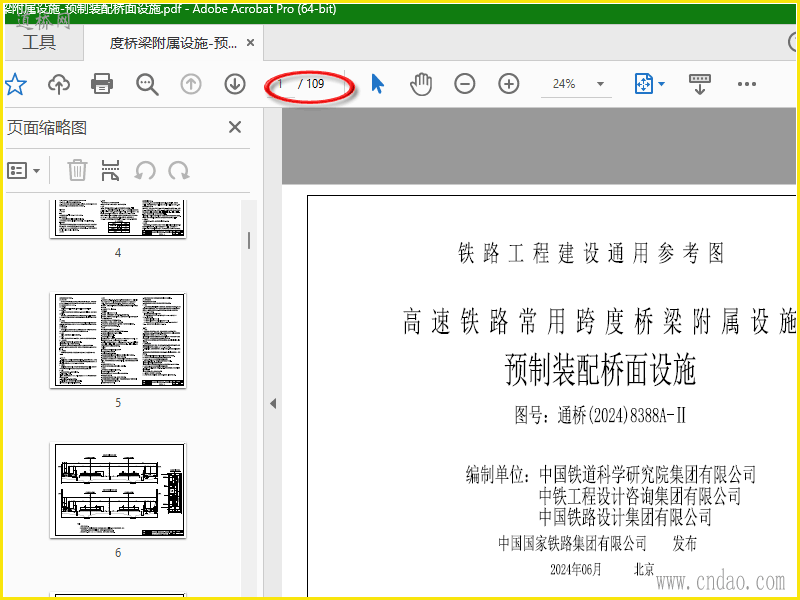Click 中铁工程设计咨询集团有限公司 text
This screenshot has height=600, width=800.
click(640, 495)
